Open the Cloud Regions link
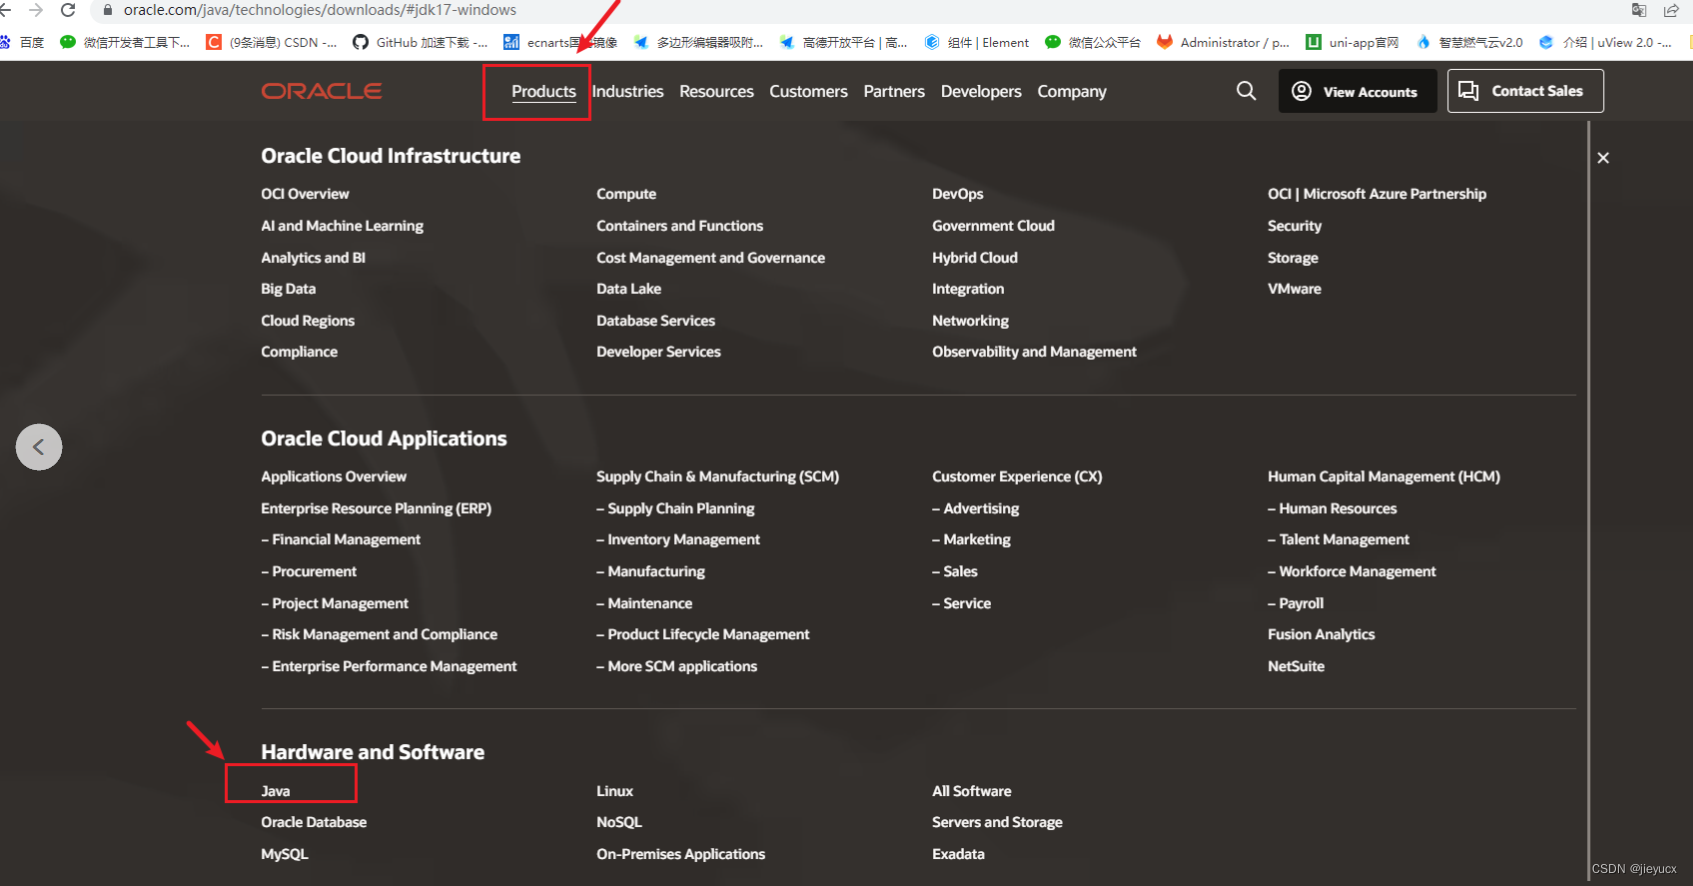 coord(308,321)
